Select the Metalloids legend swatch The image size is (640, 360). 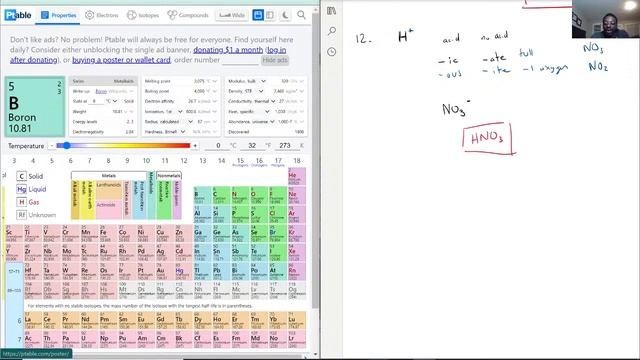151,196
